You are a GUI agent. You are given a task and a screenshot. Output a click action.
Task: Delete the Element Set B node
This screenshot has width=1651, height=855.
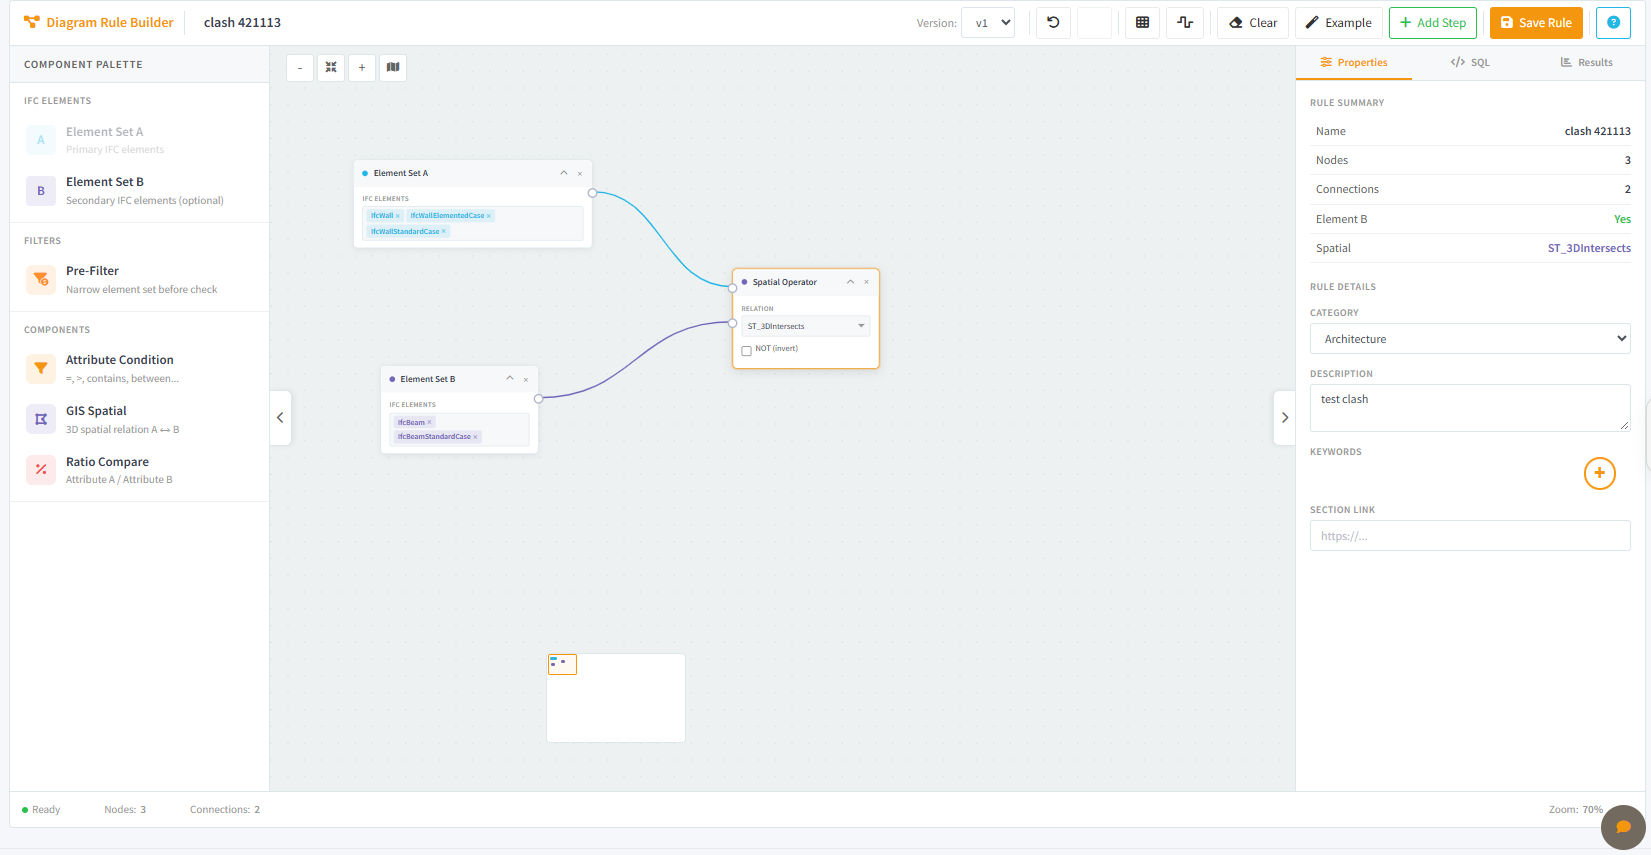(x=526, y=380)
